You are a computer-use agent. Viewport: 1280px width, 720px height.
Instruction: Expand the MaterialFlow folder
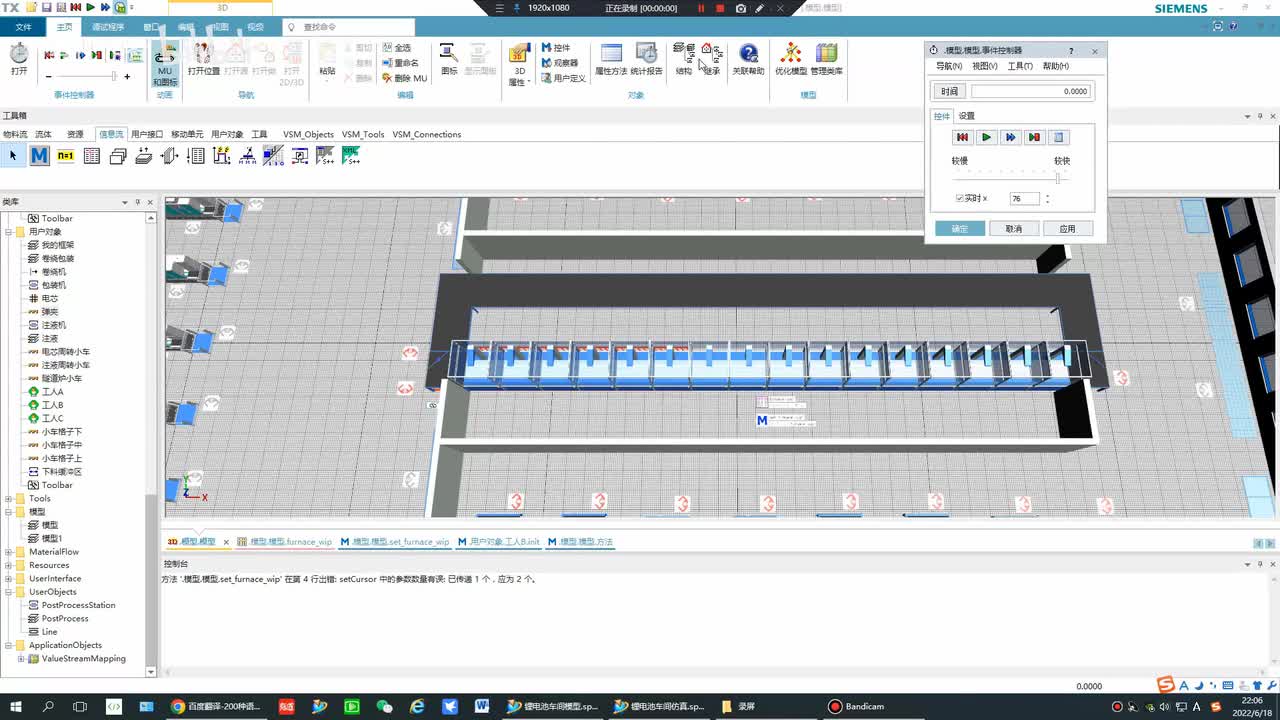(x=9, y=552)
